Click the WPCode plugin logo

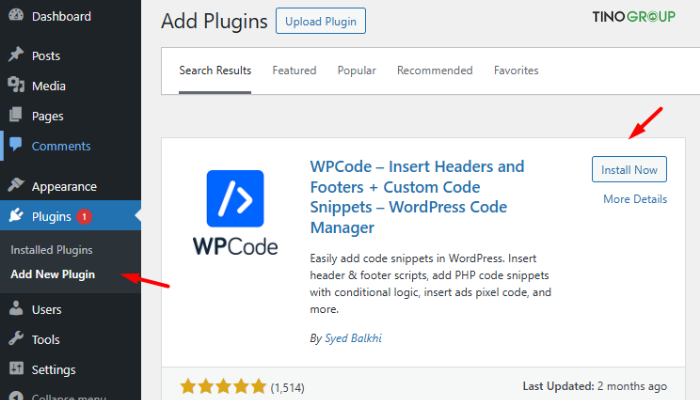click(x=235, y=212)
